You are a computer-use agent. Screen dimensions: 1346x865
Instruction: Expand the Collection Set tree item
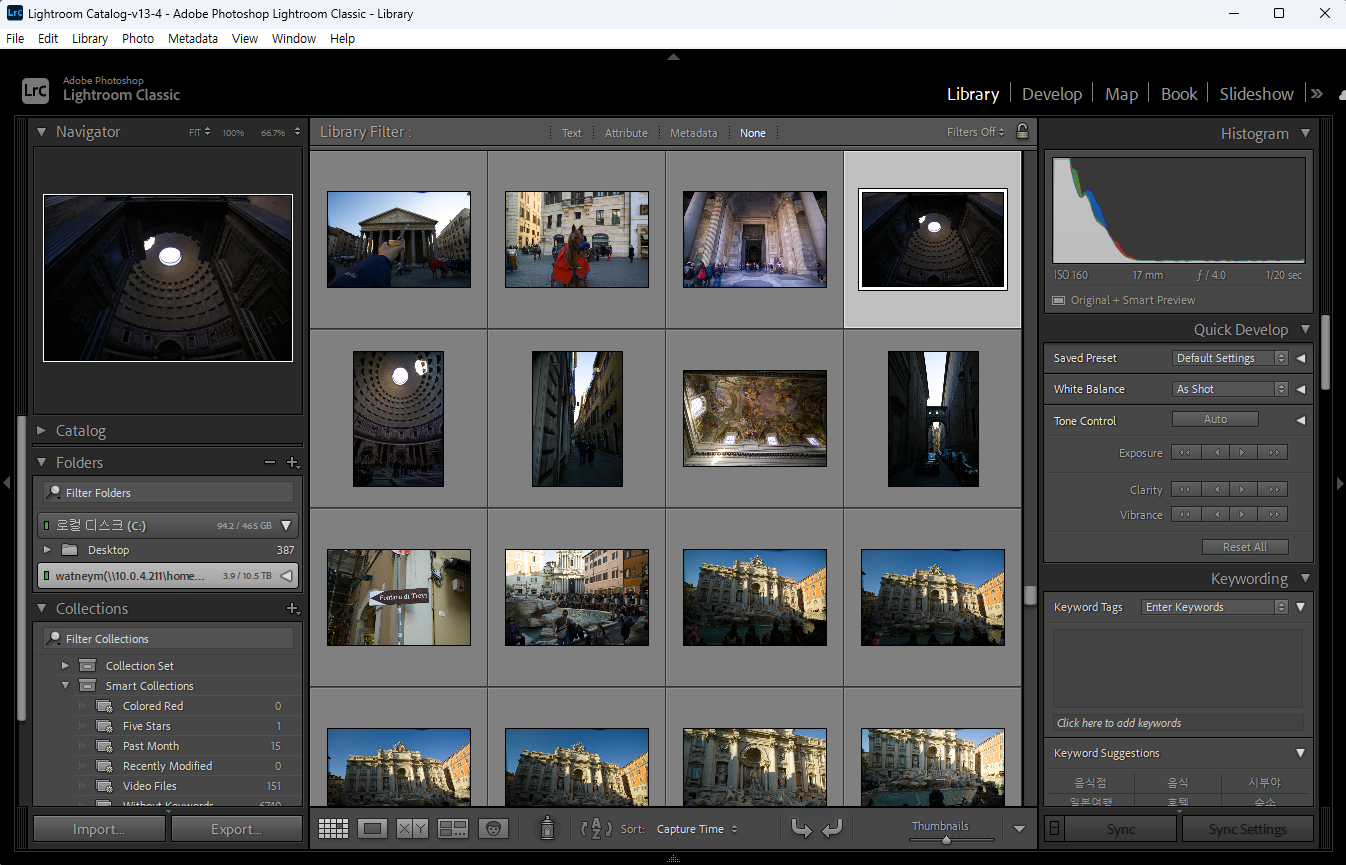click(65, 666)
